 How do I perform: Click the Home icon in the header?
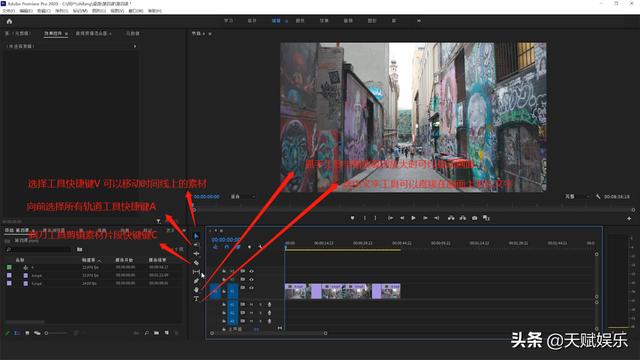9,21
